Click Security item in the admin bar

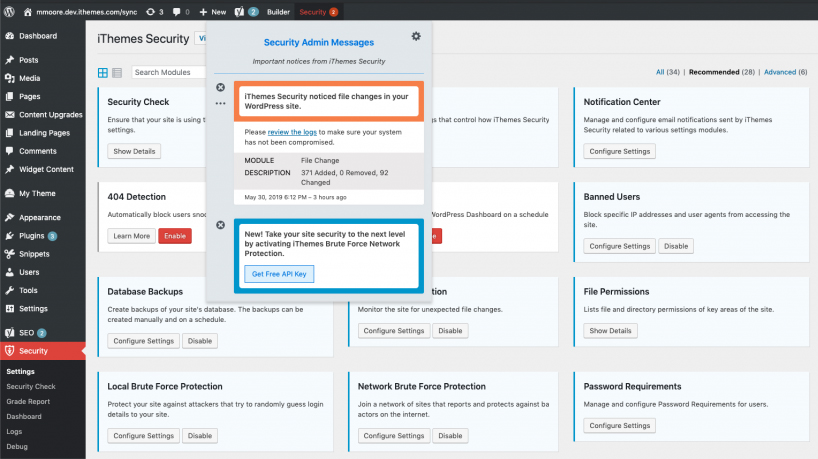click(x=318, y=11)
